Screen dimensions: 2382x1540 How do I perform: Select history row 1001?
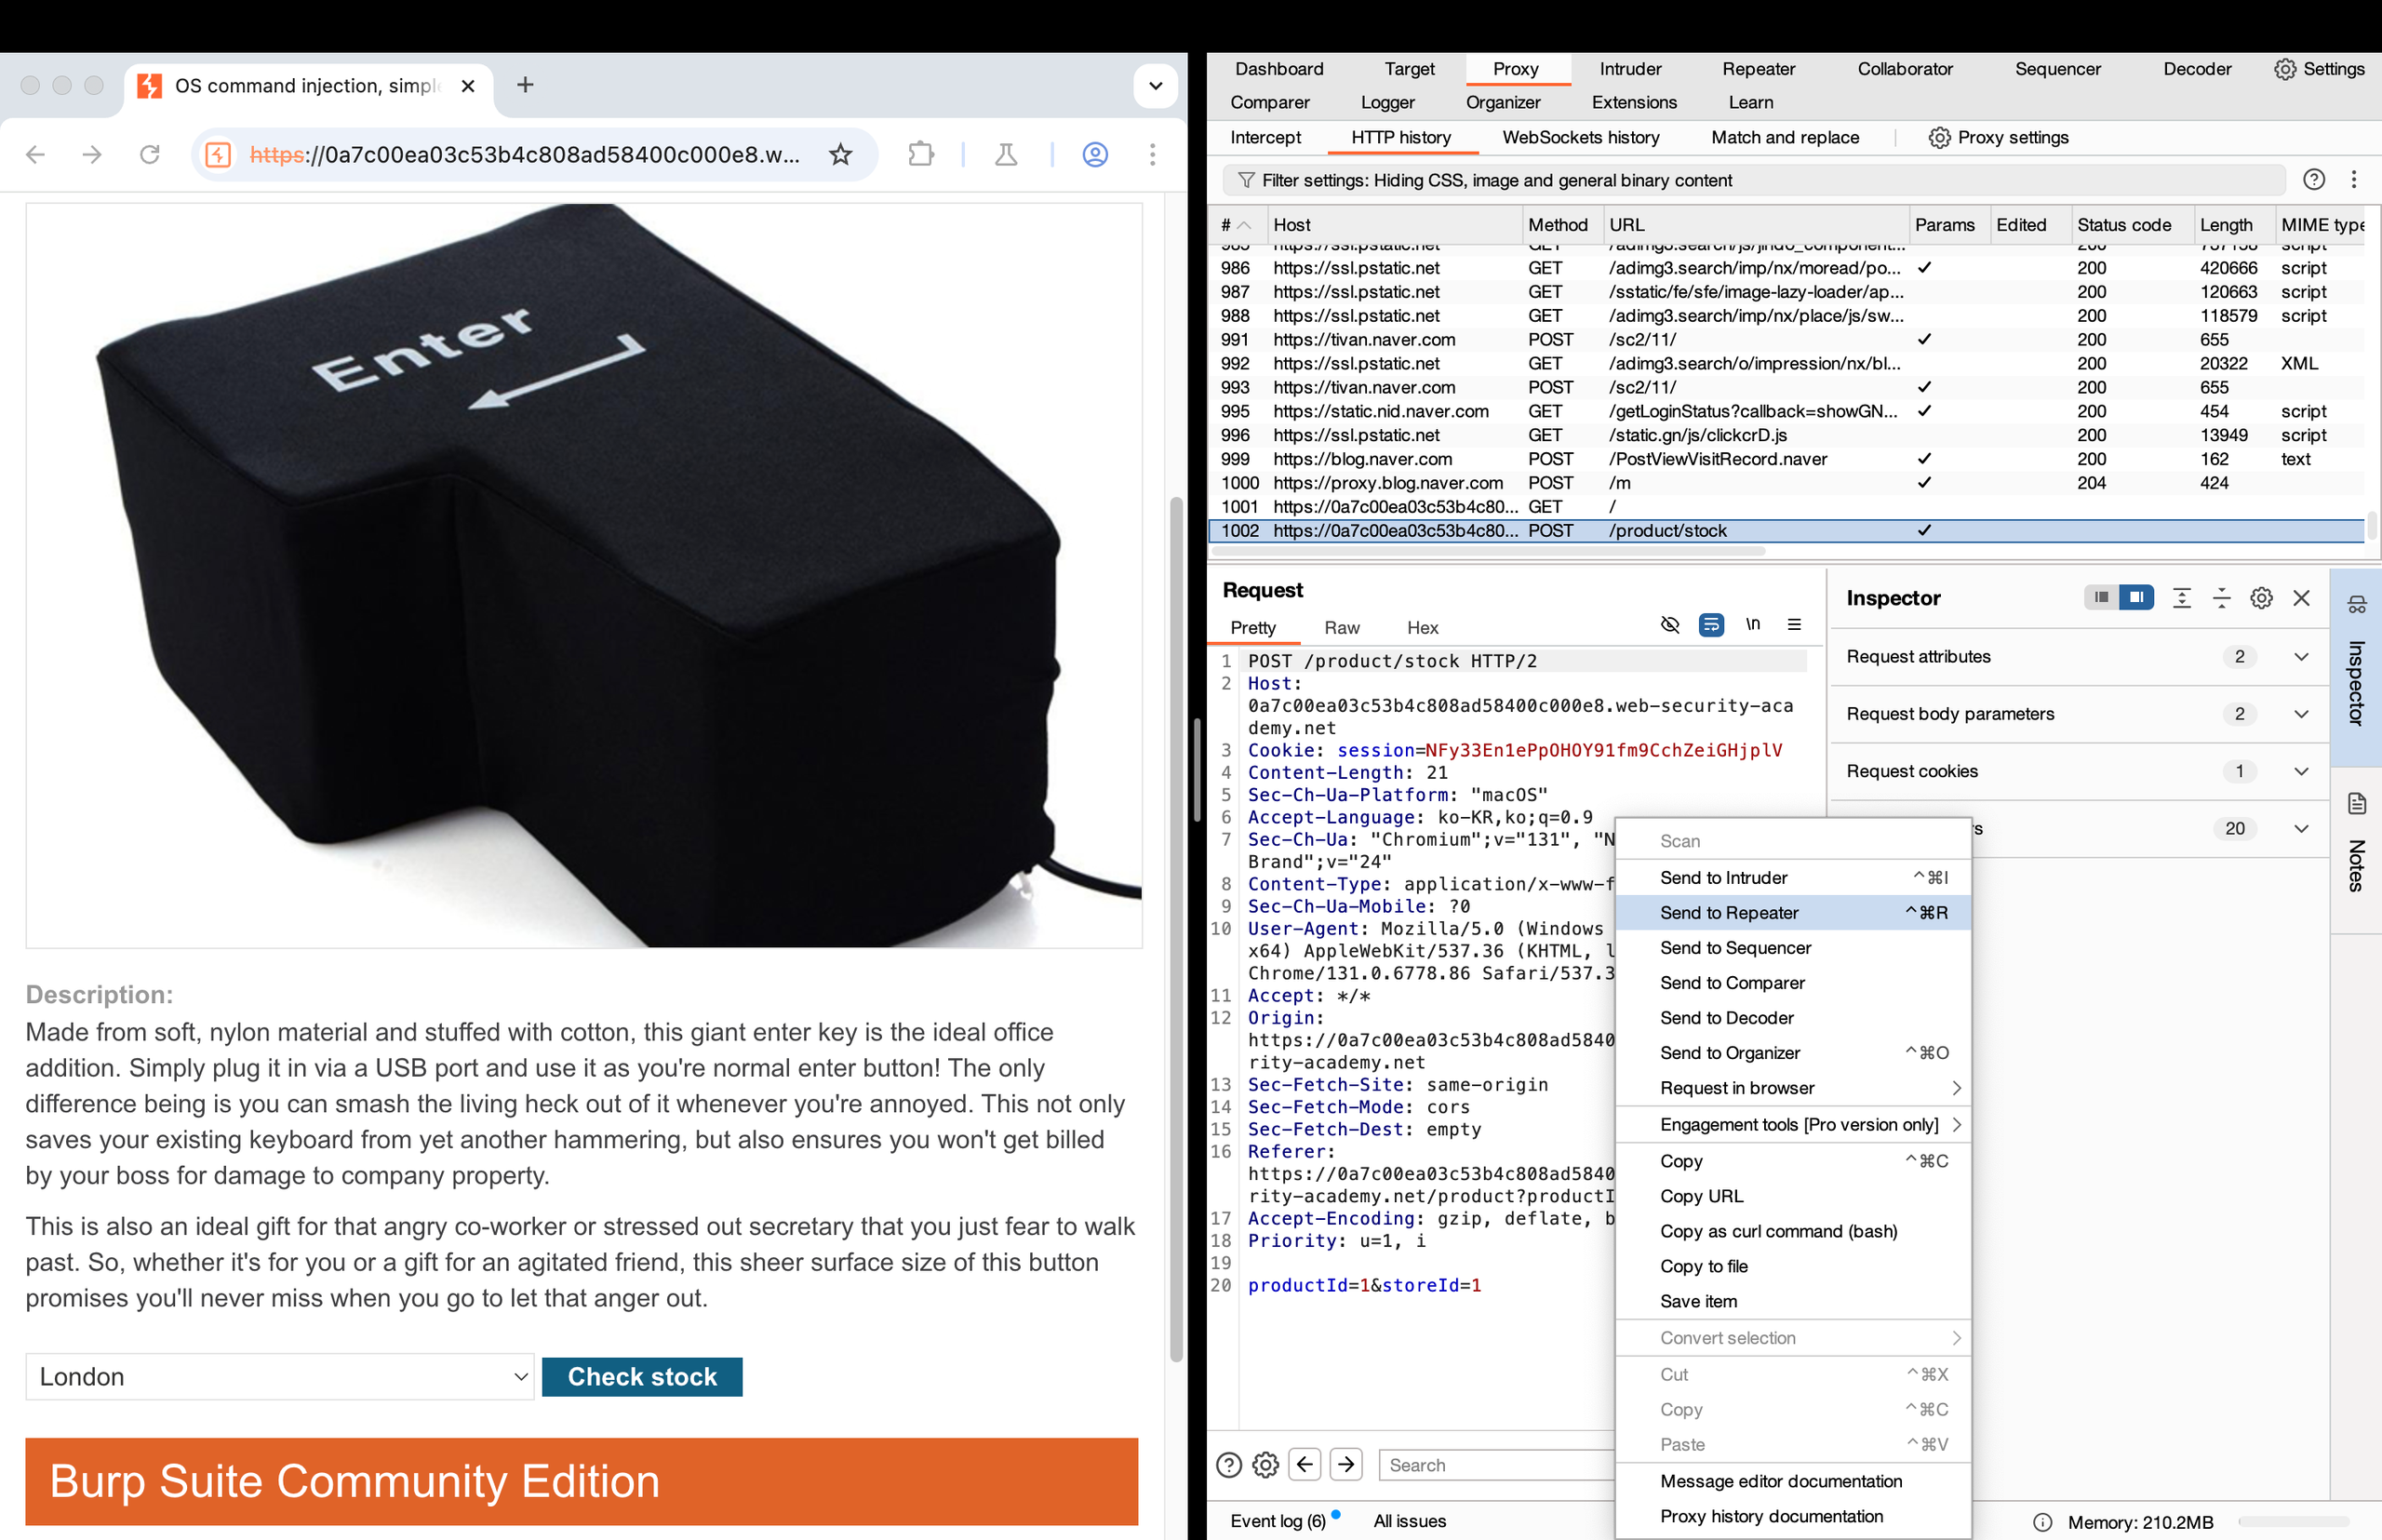(1785, 506)
